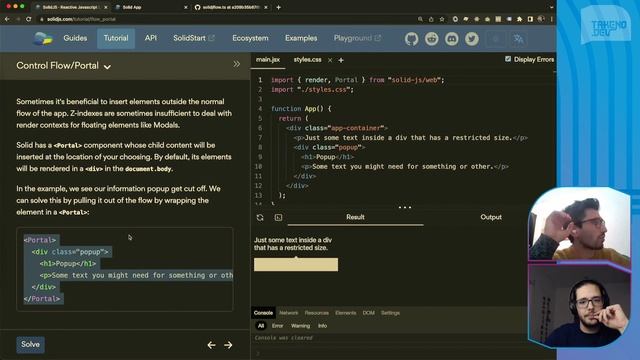Click the SolidJS logo
Image resolution: width=640 pixels, height=360 pixels.
(x=43, y=39)
